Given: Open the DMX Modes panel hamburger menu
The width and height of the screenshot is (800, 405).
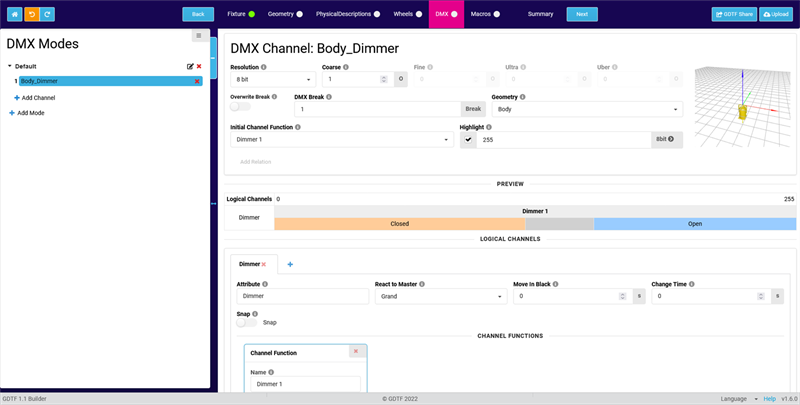Looking at the screenshot, I should click(198, 36).
